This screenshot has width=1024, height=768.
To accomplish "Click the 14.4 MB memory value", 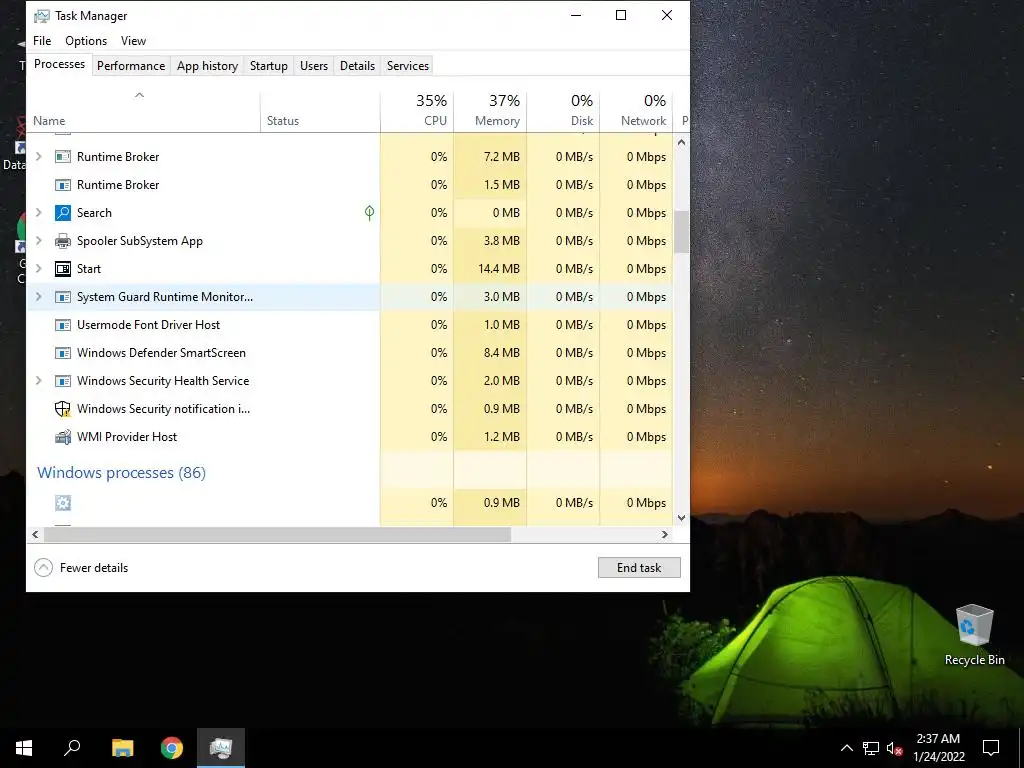I will point(499,269).
